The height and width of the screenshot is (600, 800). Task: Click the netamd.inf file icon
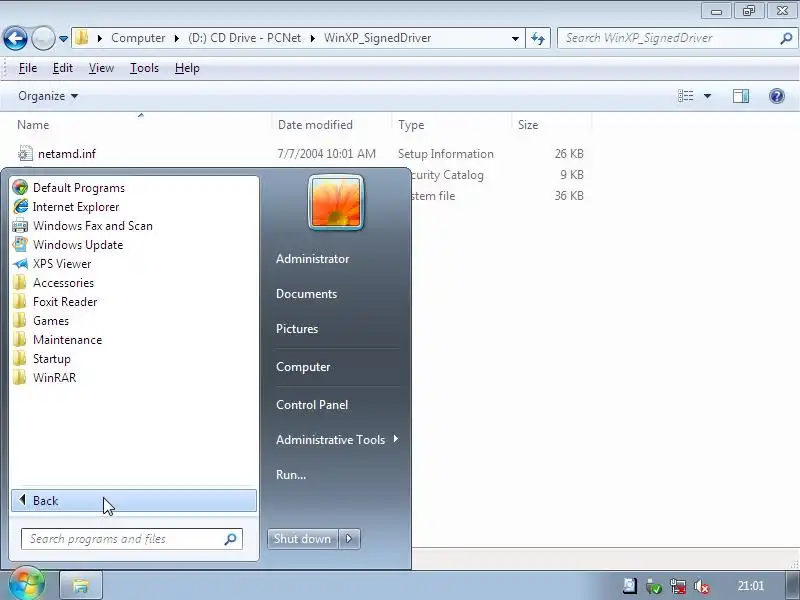click(x=25, y=154)
